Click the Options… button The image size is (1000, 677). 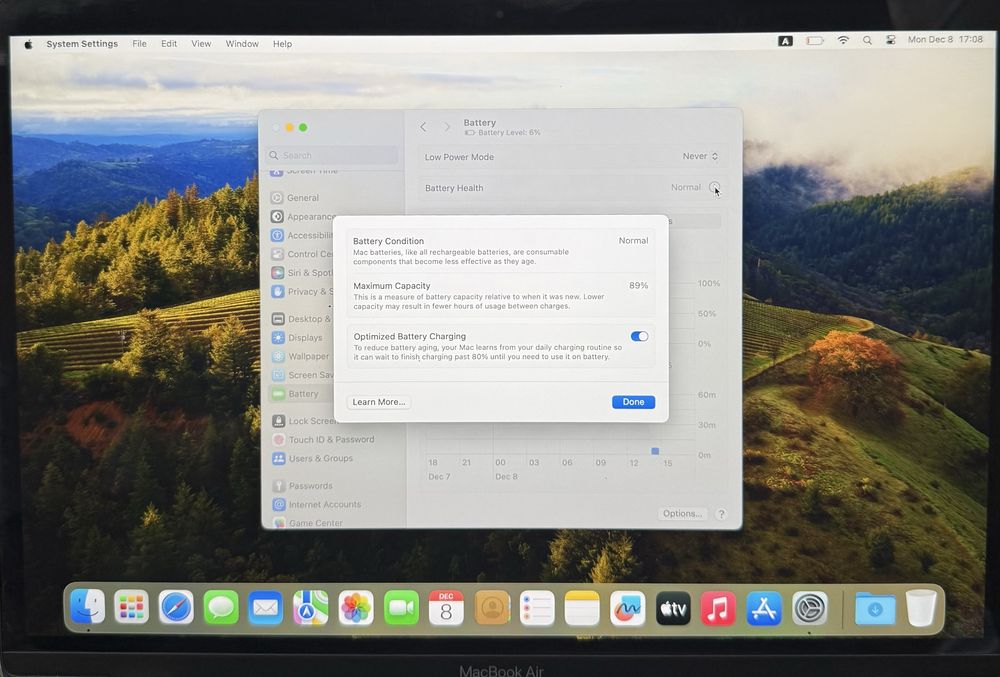coord(682,514)
